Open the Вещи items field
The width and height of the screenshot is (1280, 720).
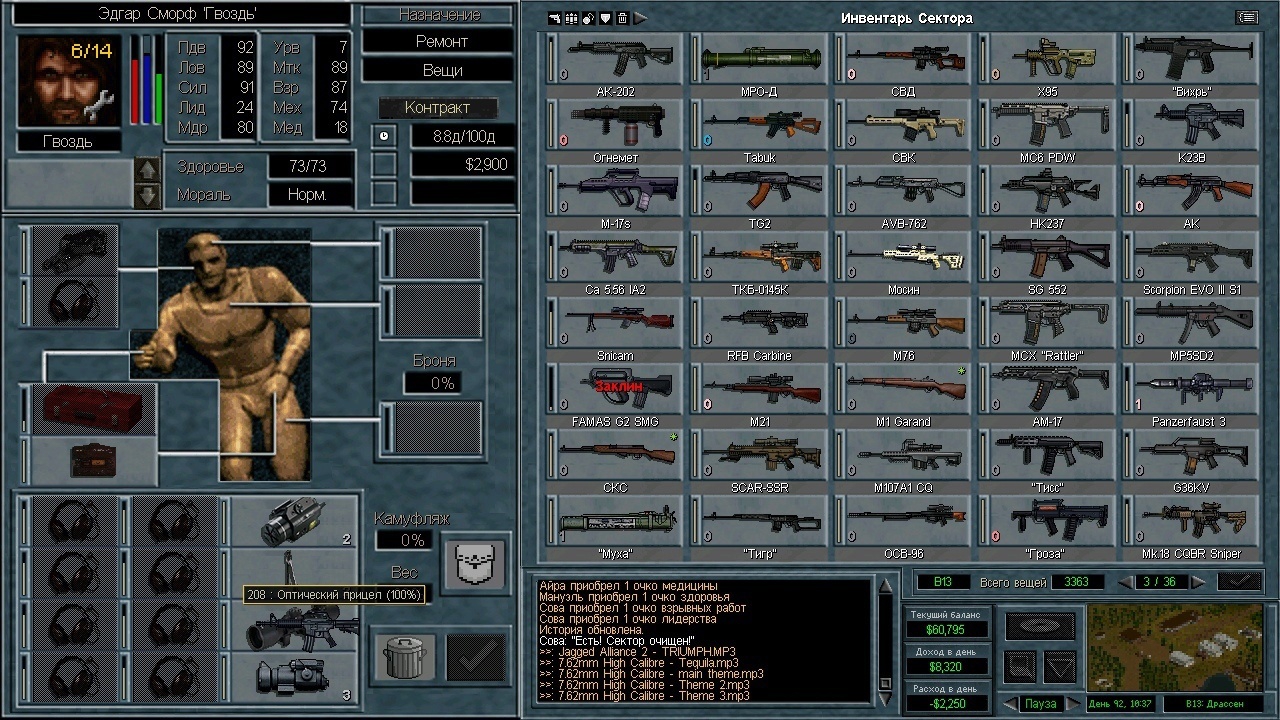coord(439,71)
